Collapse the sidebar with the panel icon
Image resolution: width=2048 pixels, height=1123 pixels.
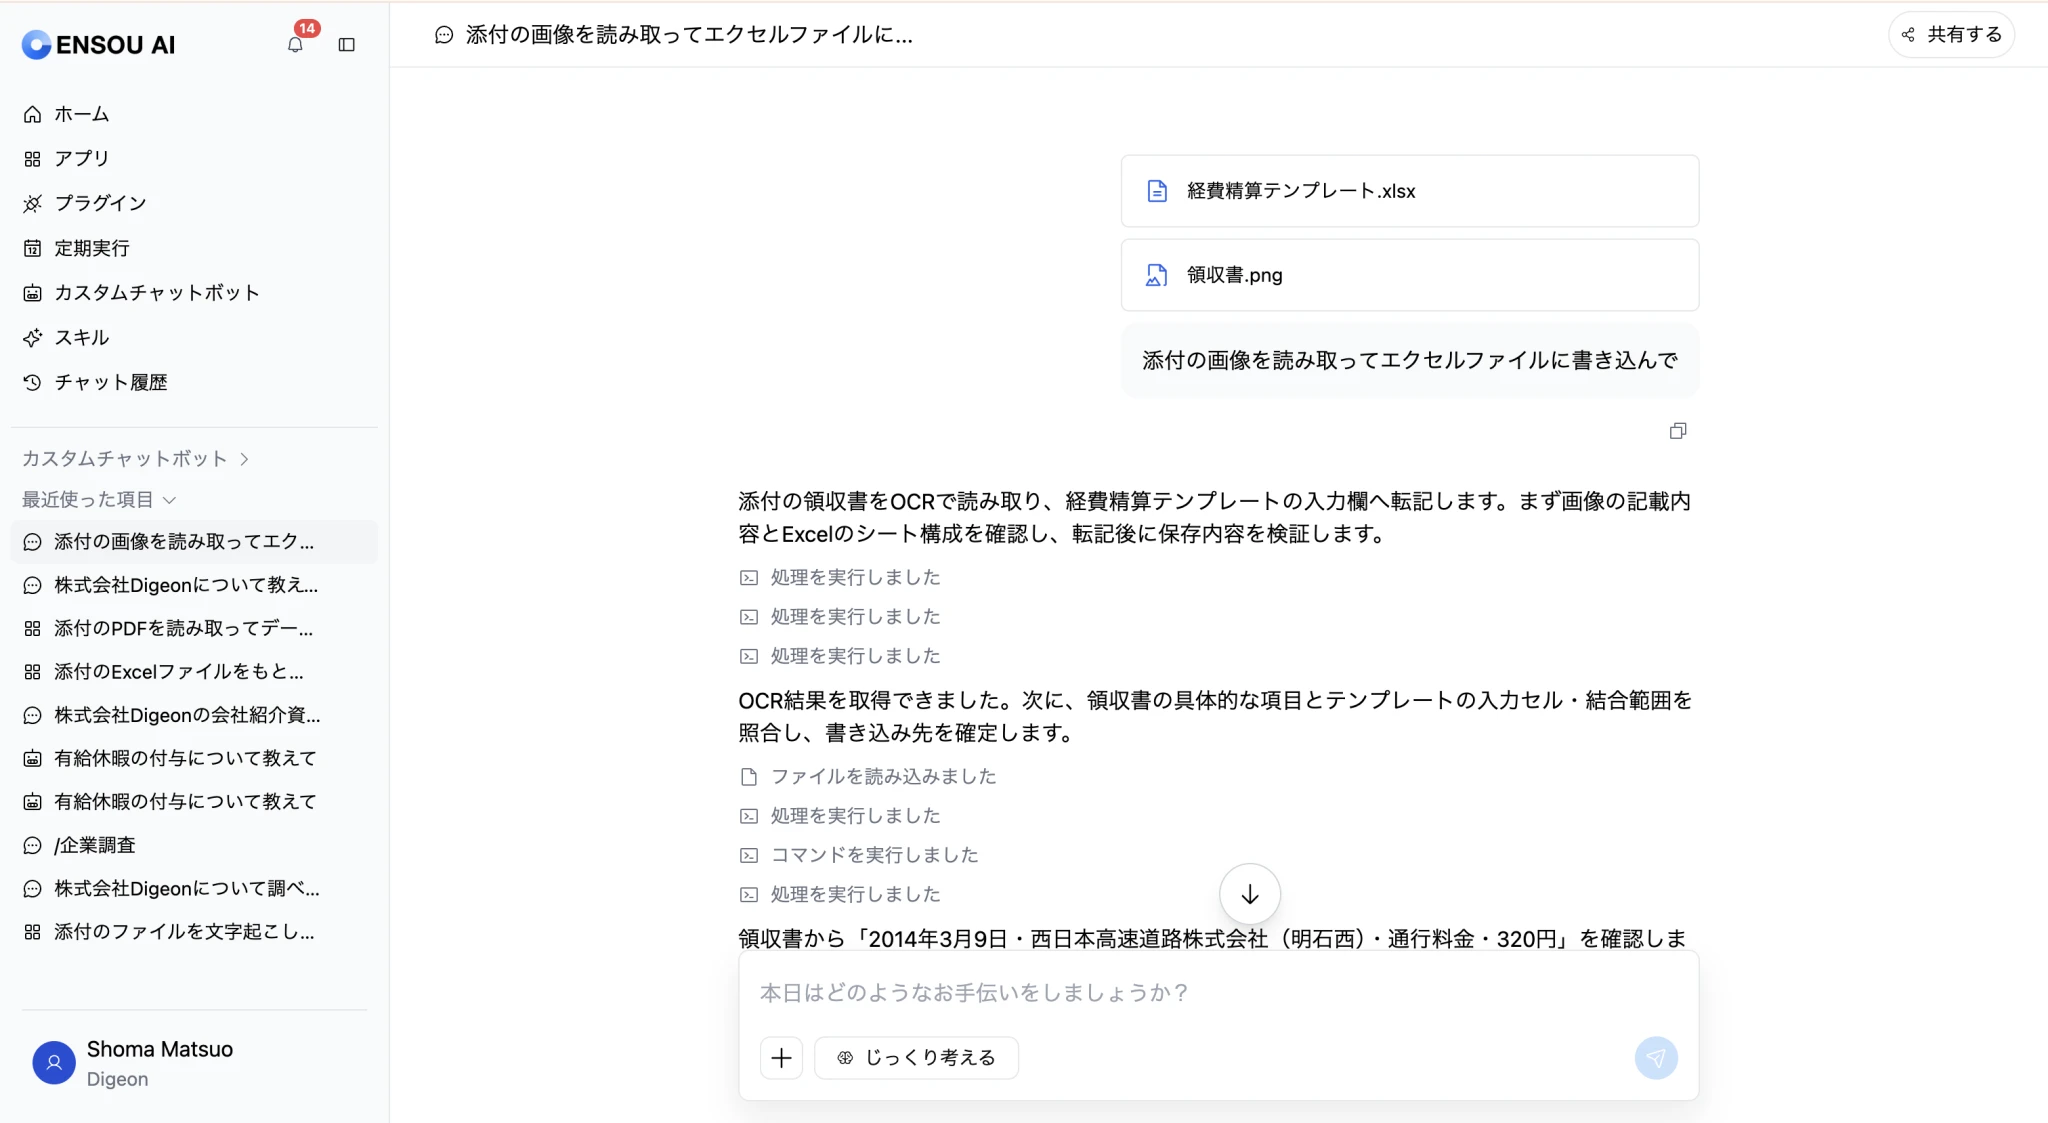[x=347, y=44]
